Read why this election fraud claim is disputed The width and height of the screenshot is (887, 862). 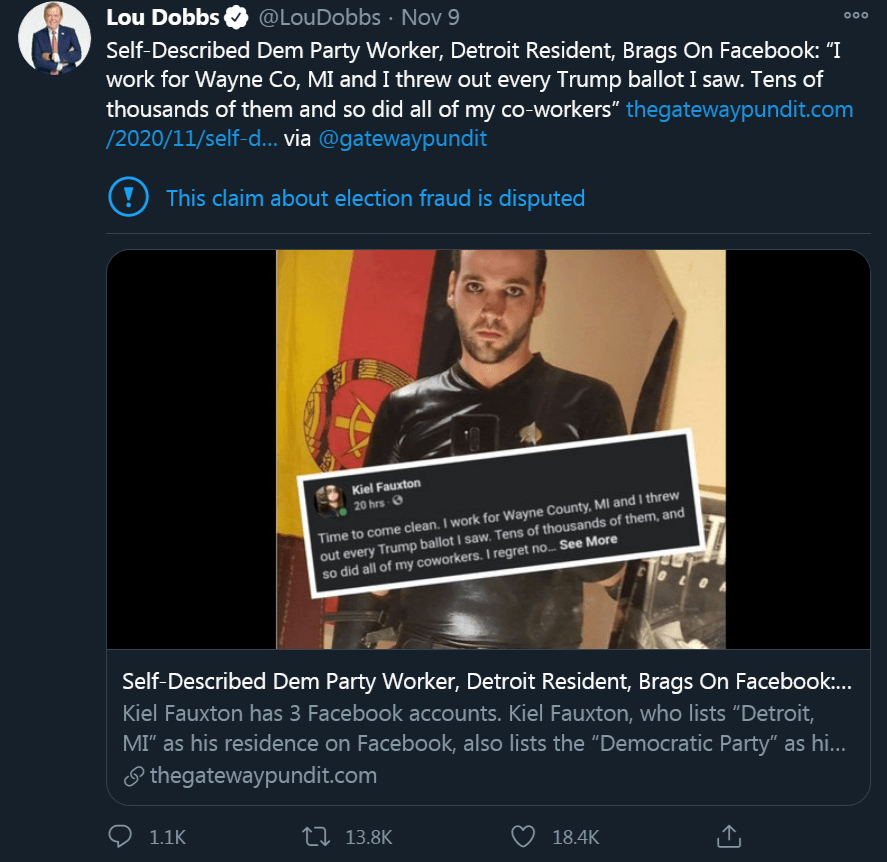(375, 198)
